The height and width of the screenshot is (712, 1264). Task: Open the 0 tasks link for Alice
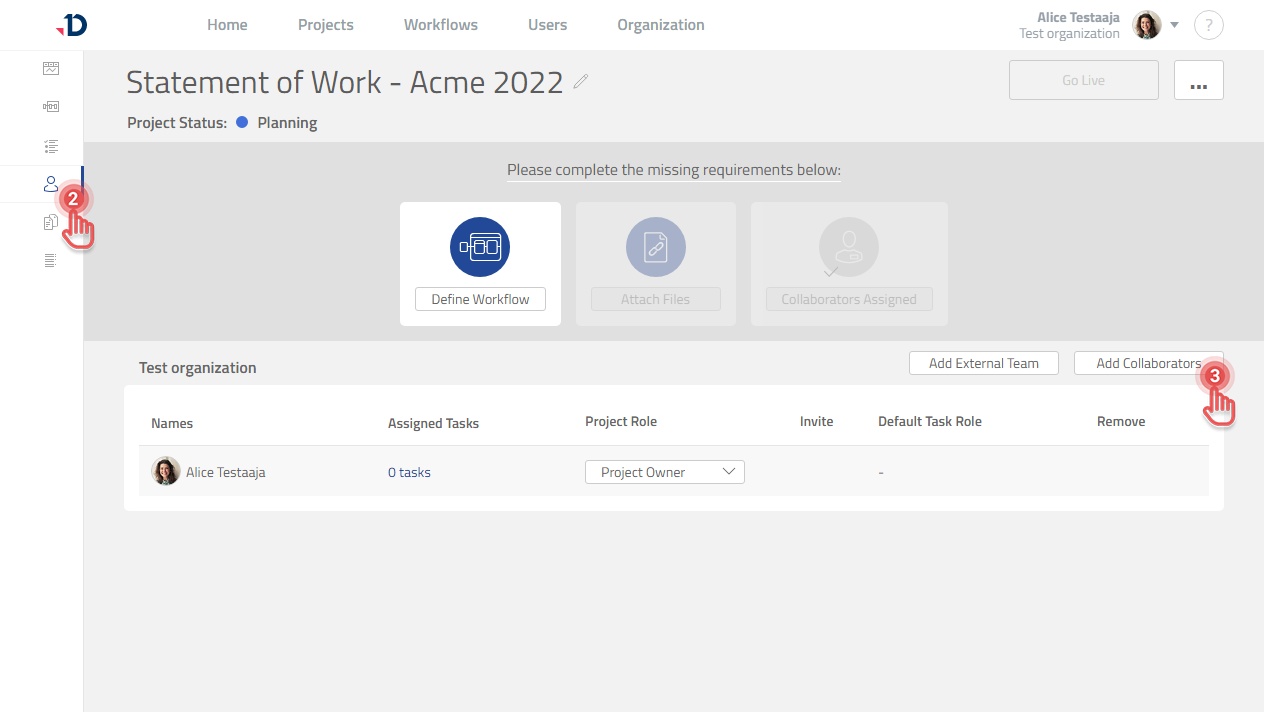[x=409, y=472]
